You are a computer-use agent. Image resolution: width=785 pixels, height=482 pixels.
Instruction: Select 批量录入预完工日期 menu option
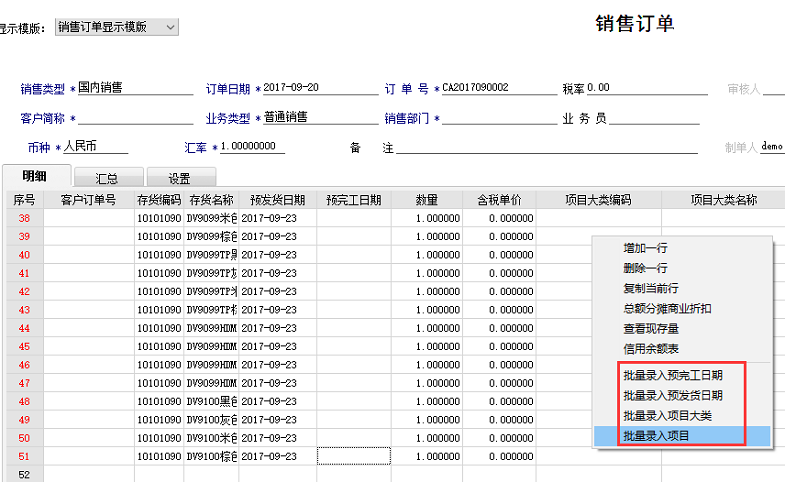[x=672, y=376]
